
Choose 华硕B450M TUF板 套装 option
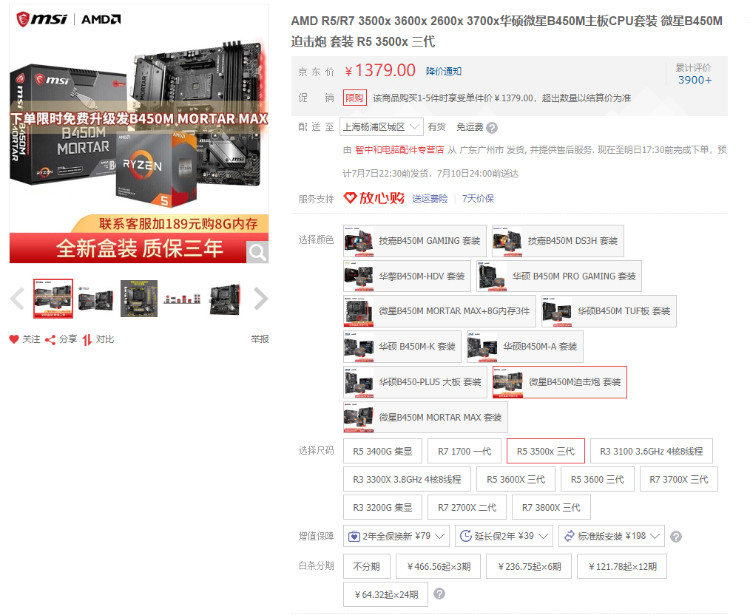click(x=609, y=311)
